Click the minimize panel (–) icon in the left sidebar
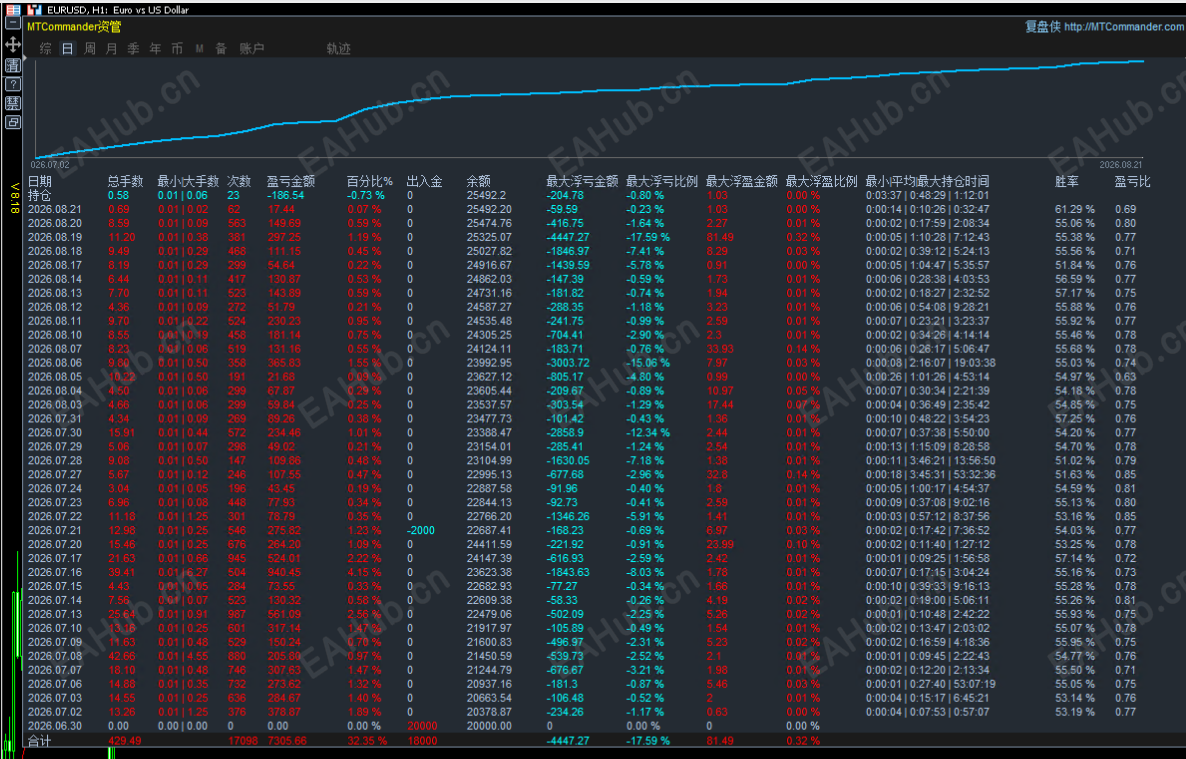Image resolution: width=1186 pixels, height=759 pixels. coord(13,25)
